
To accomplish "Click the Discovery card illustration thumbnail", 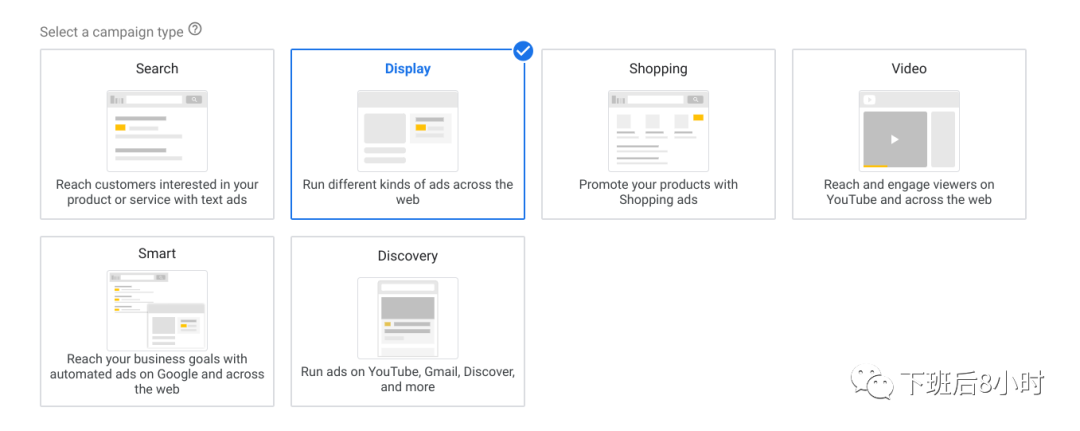I will [408, 318].
